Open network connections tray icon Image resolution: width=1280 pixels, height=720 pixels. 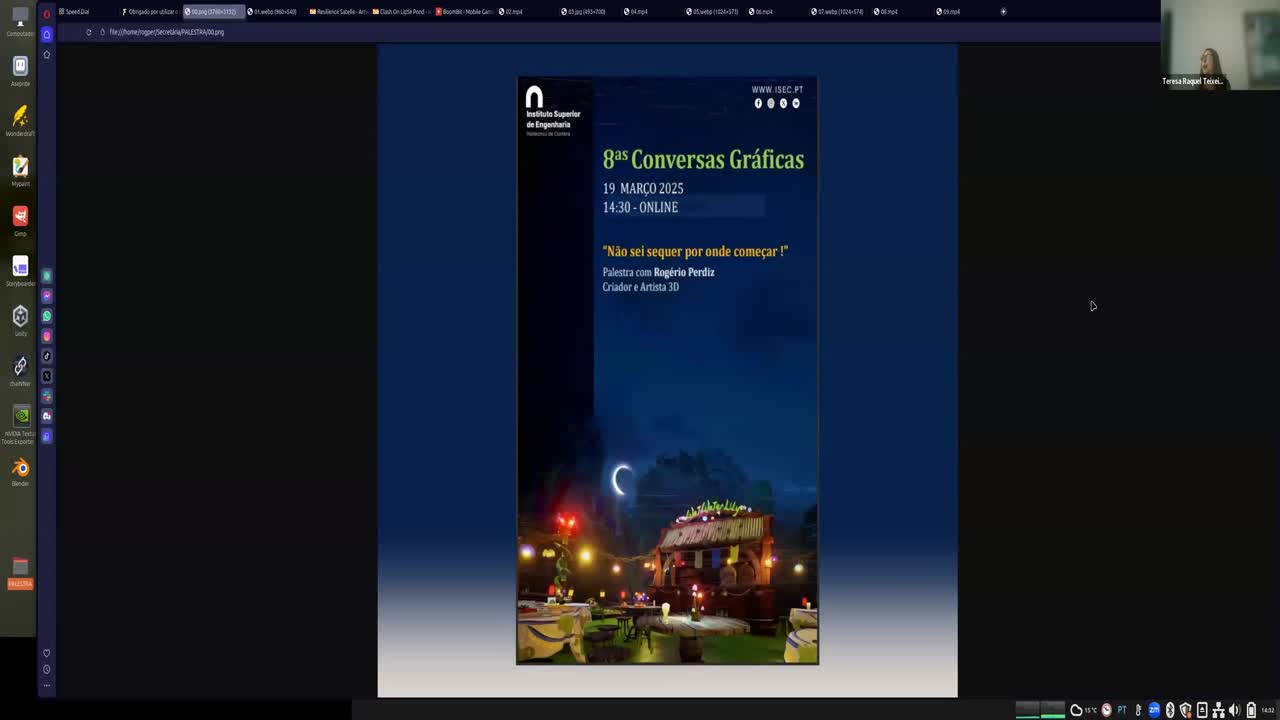click(x=1218, y=710)
